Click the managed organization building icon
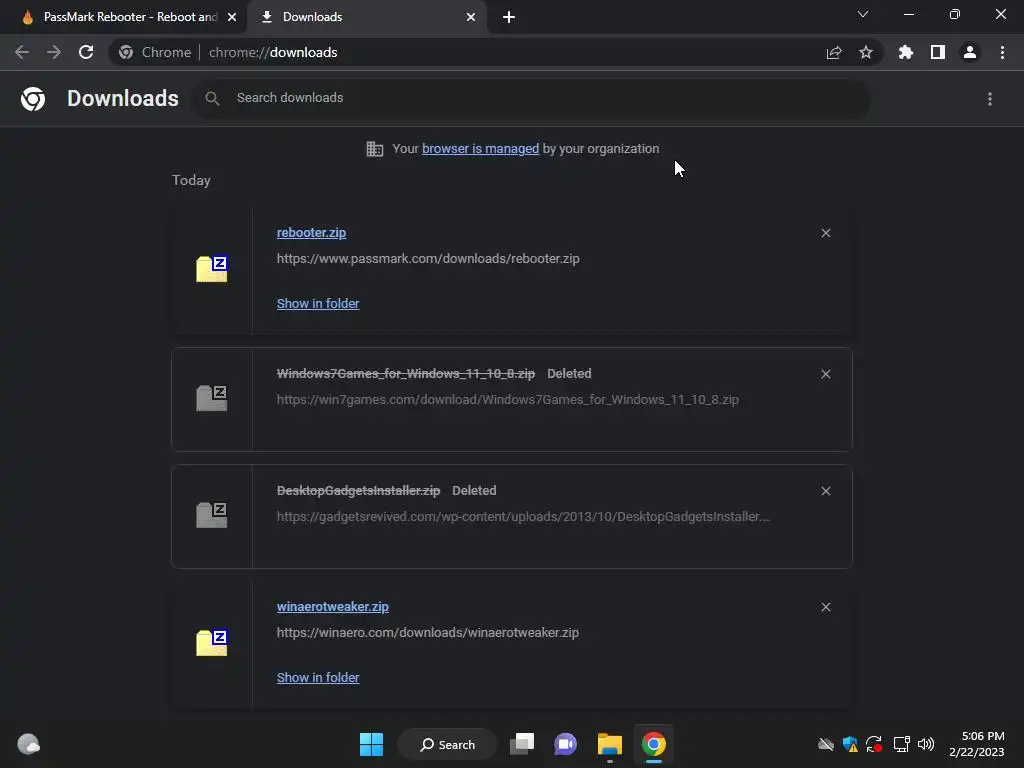 [374, 149]
